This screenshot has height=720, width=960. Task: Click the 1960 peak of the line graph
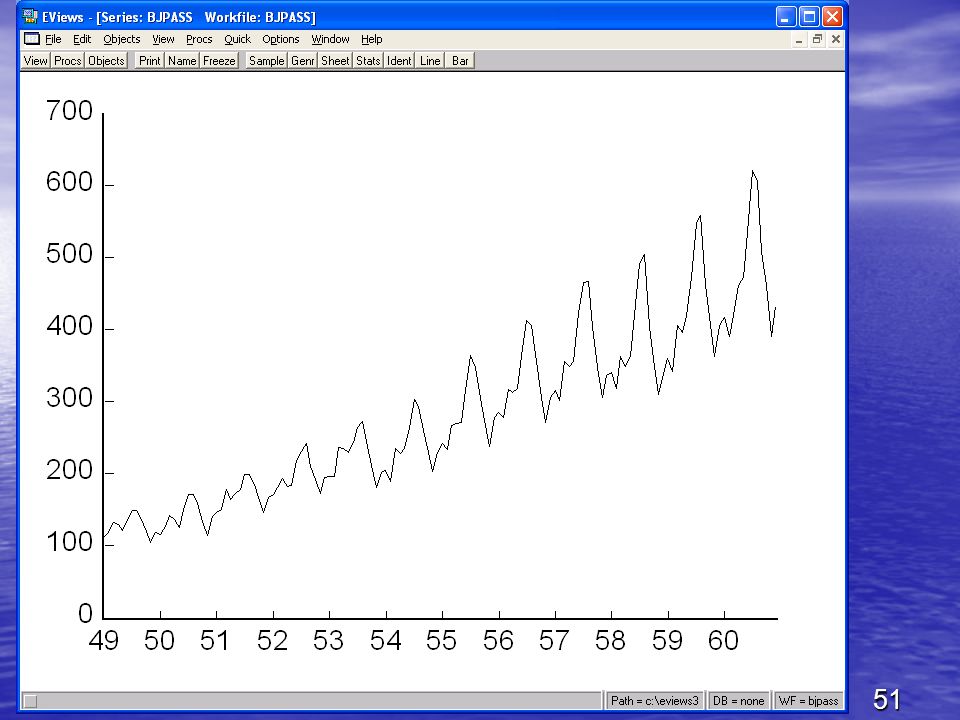click(753, 171)
